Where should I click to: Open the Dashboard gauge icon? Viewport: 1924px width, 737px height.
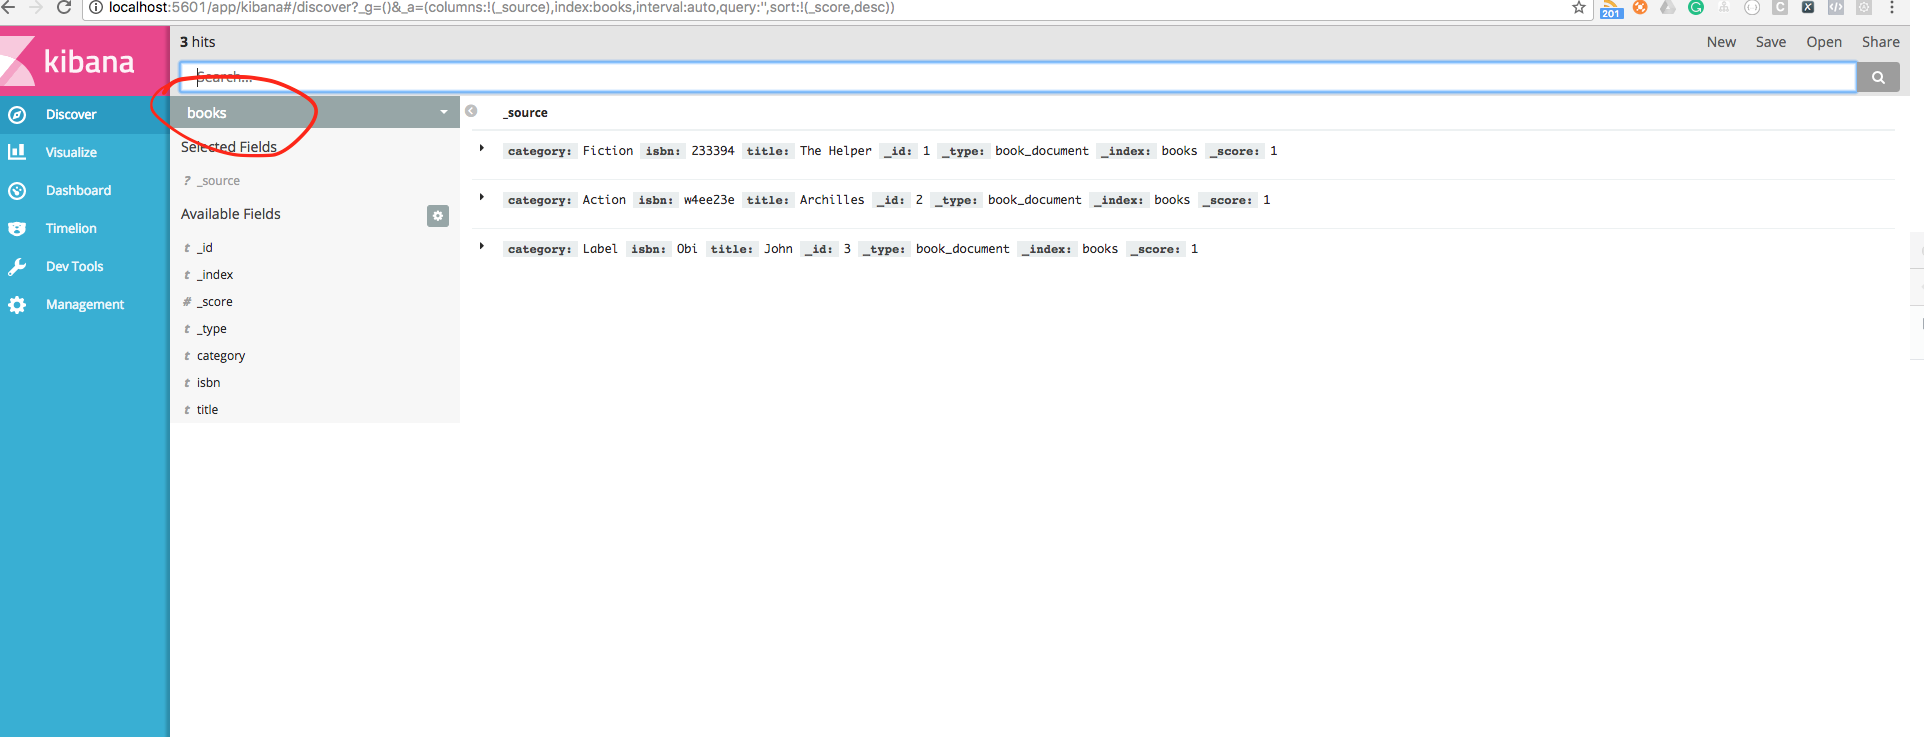coord(17,190)
